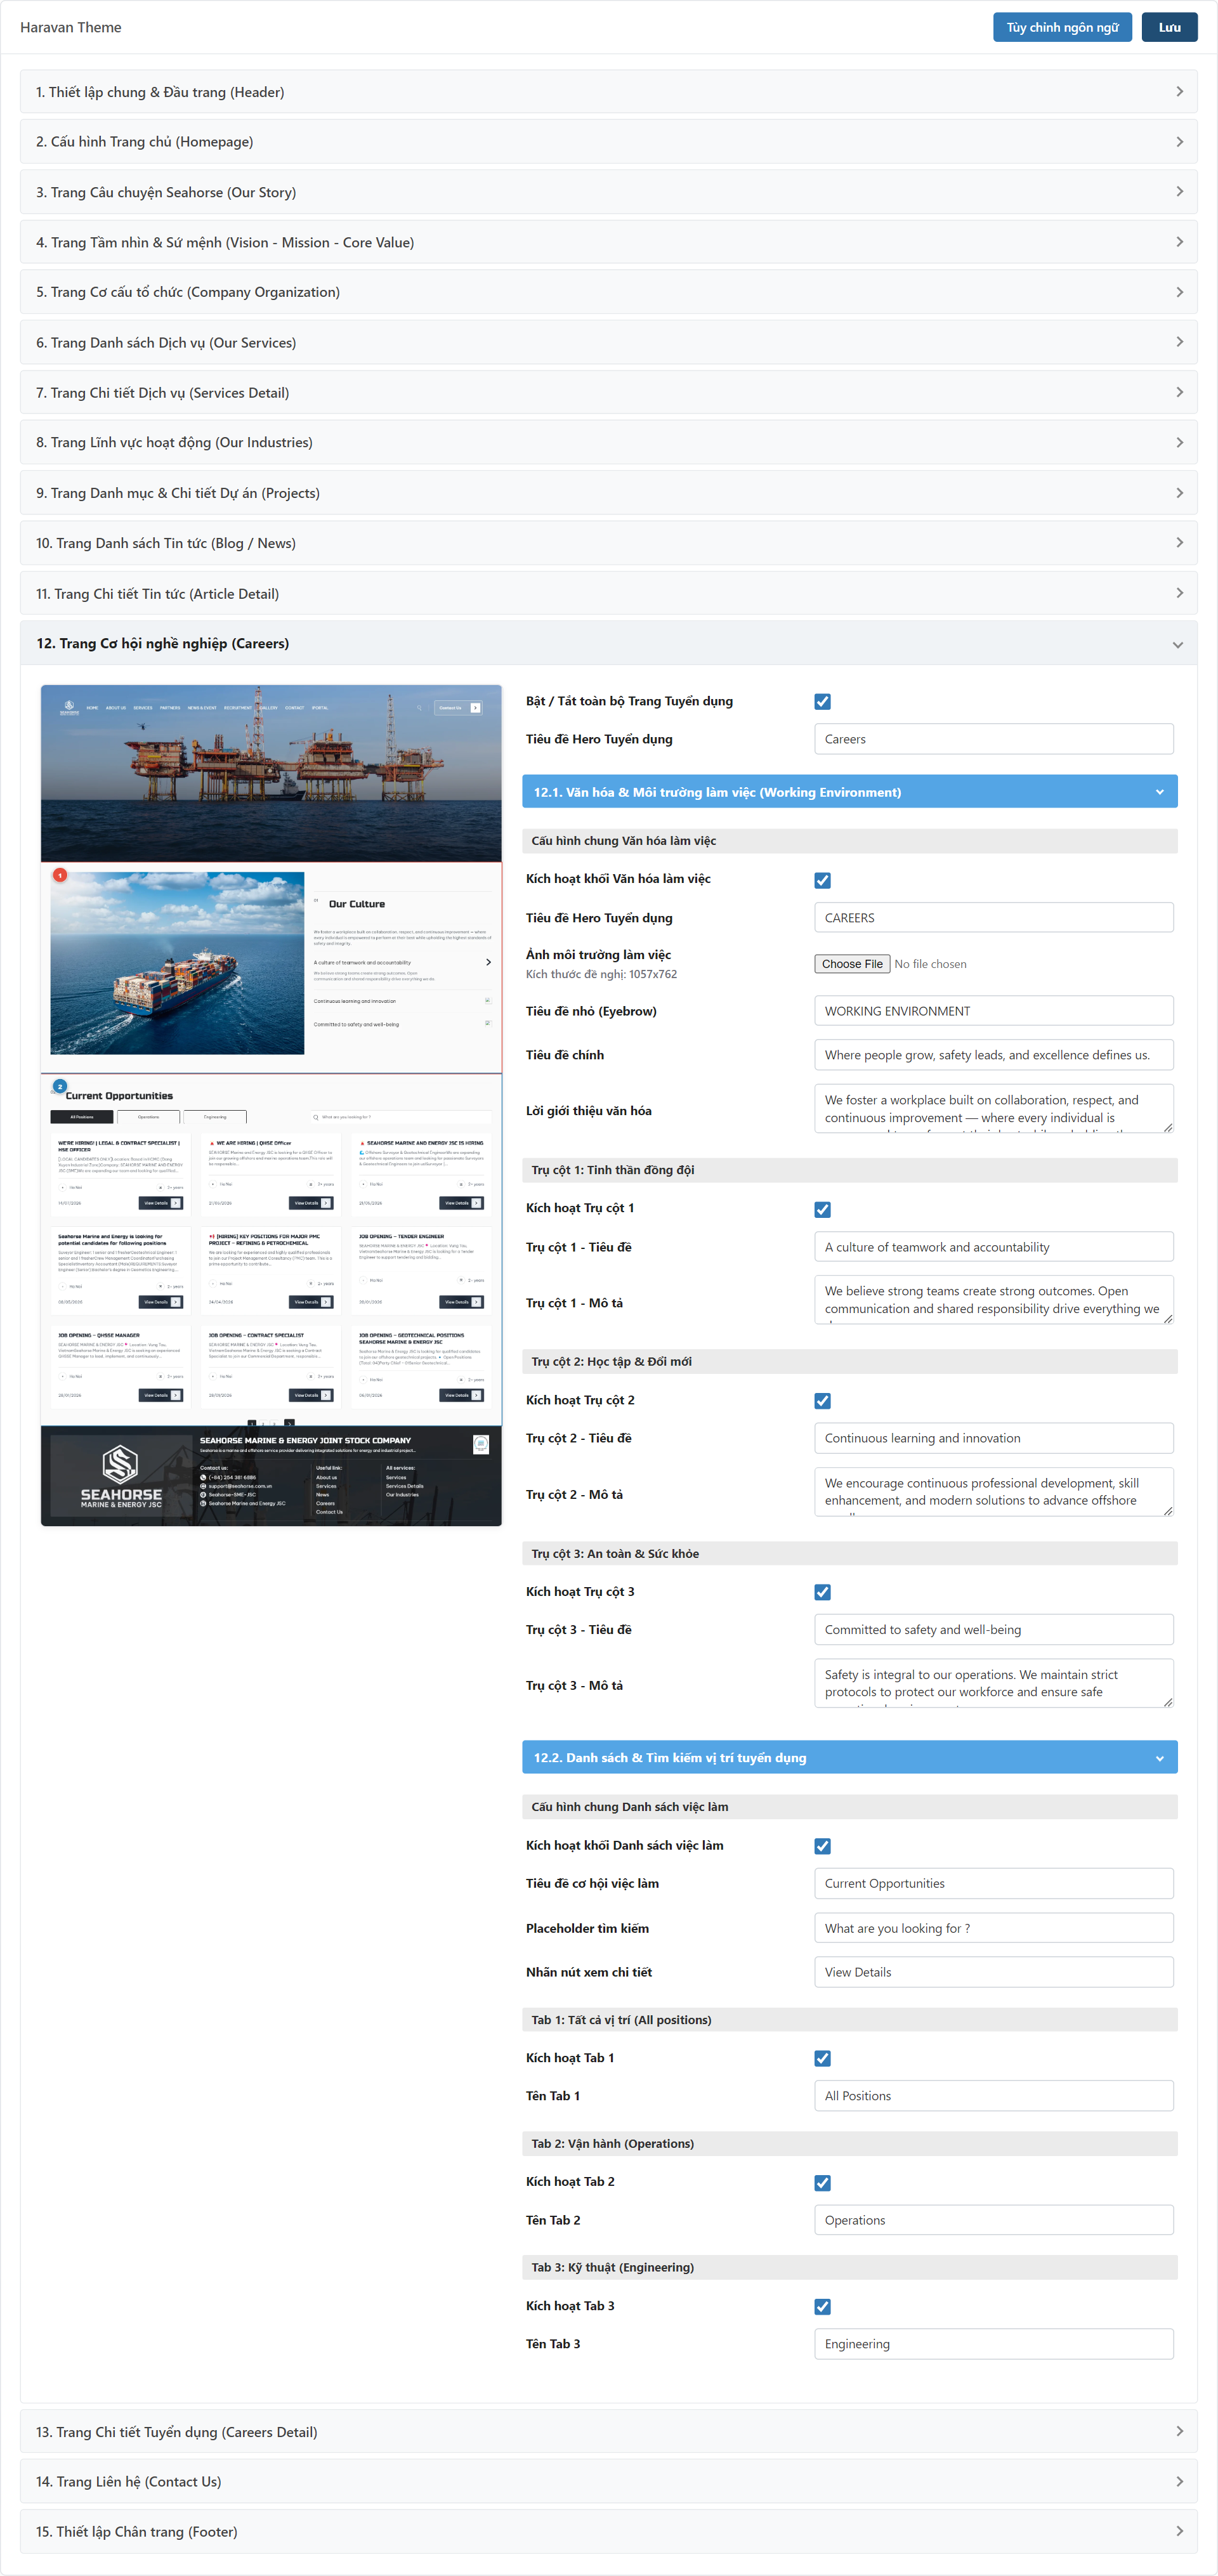Click the Engineering tab name input
The height and width of the screenshot is (2576, 1218).
993,2344
